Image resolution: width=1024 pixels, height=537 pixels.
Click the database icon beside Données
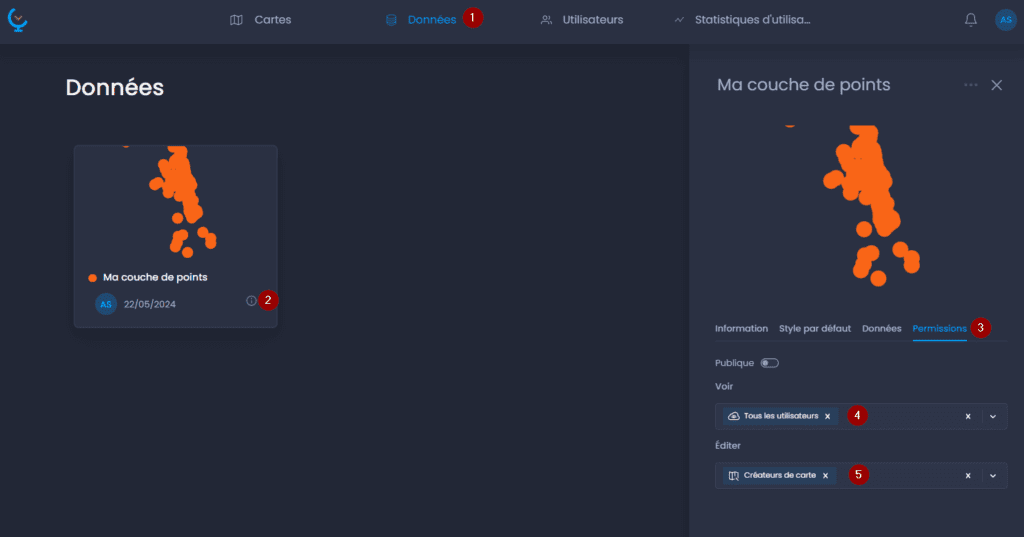tap(391, 20)
